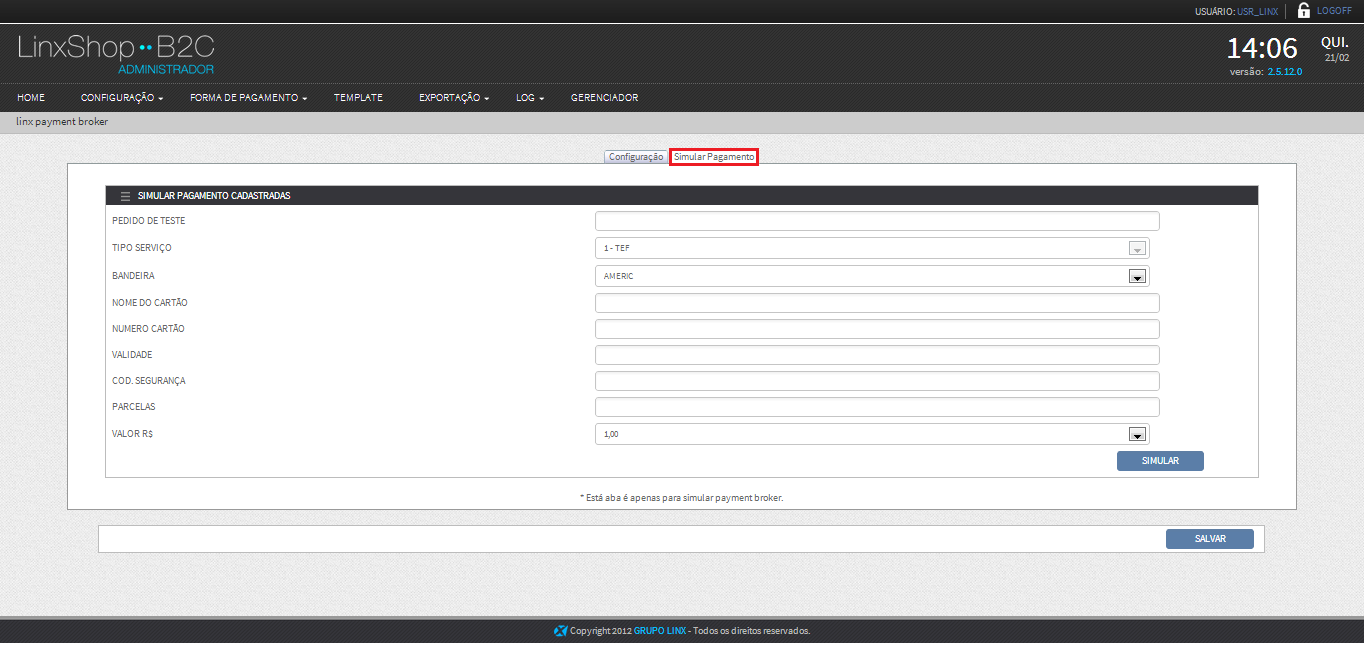Screen dimensions: 1370x648
Task: Focus the Validade input field
Action: click(x=877, y=355)
